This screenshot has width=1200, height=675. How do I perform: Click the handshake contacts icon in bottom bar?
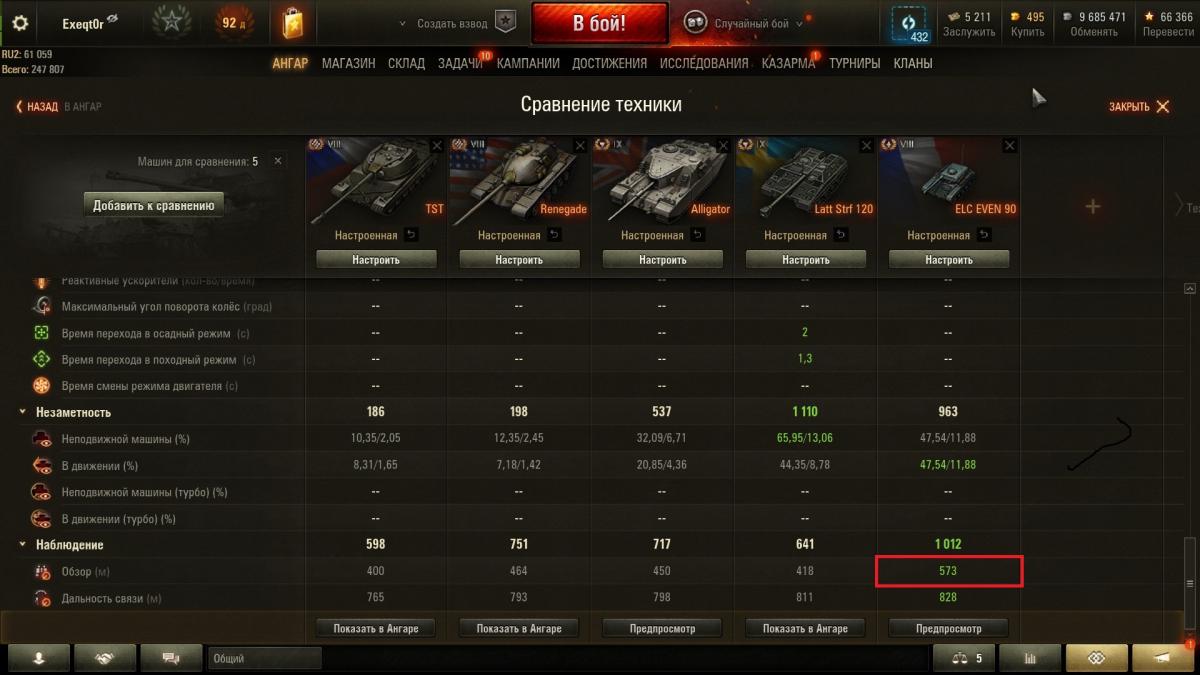[103, 658]
